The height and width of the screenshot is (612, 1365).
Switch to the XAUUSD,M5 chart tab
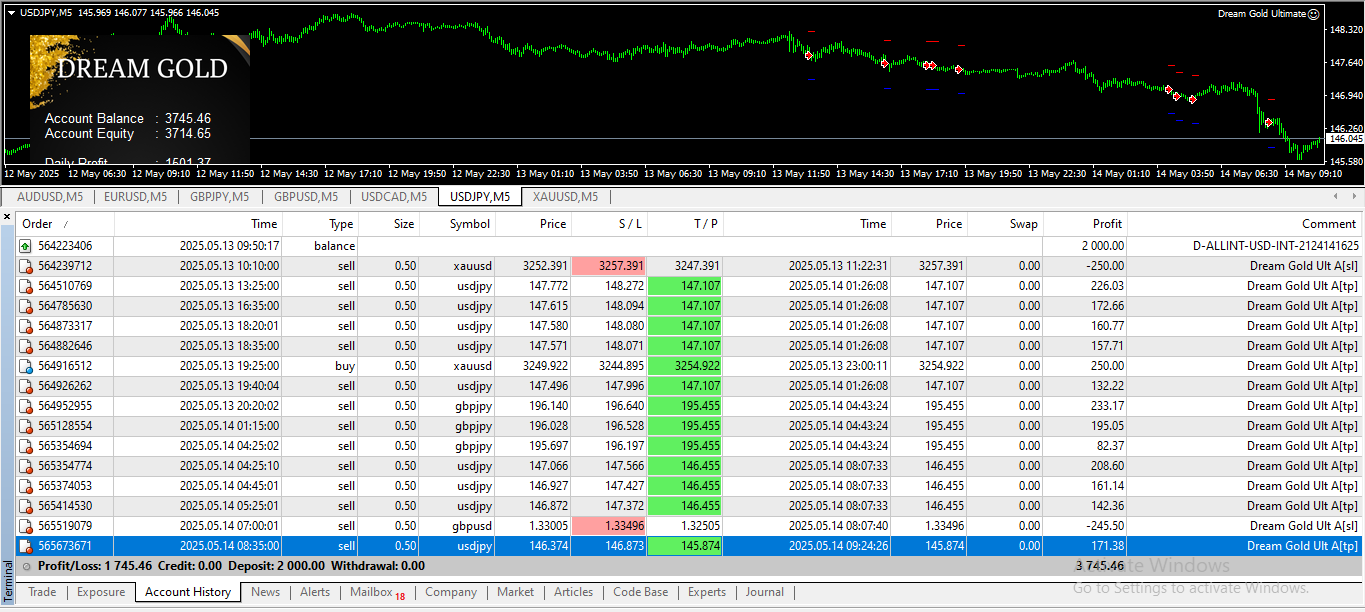coord(565,197)
